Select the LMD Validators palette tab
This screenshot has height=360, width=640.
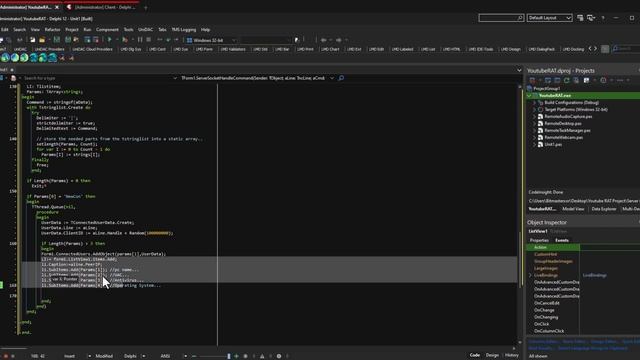click(233, 49)
